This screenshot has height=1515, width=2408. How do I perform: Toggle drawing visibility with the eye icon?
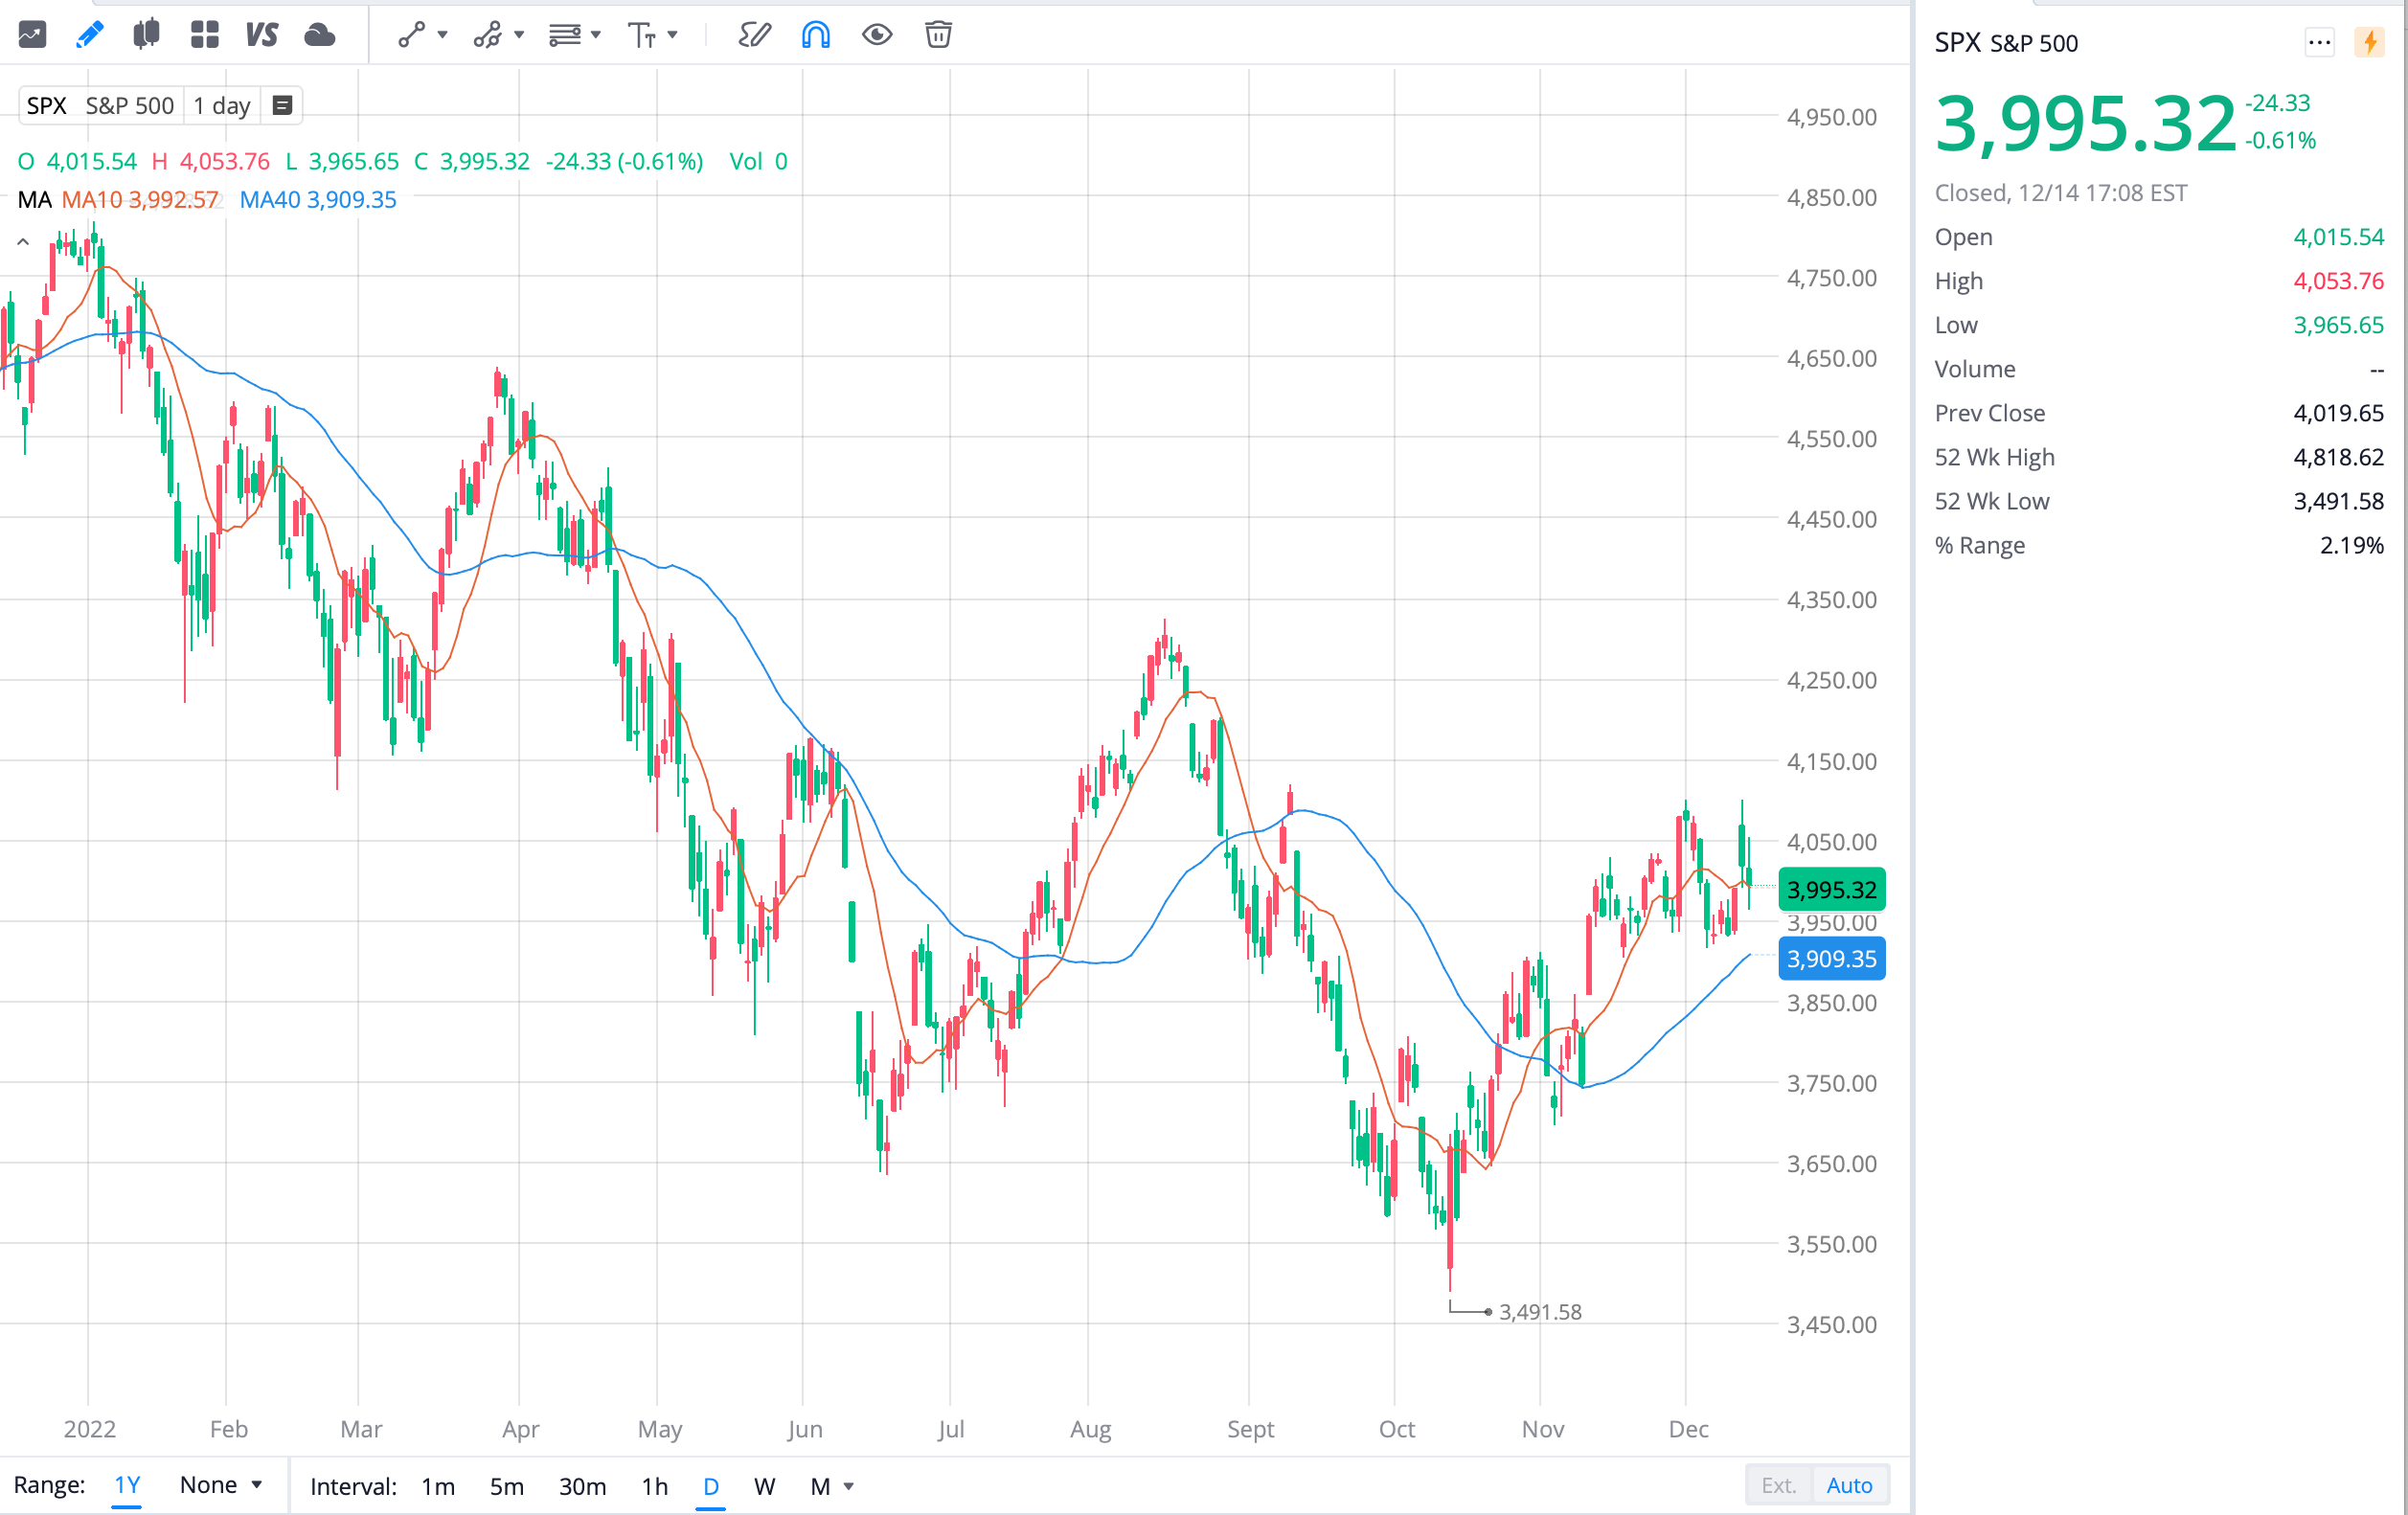tap(877, 34)
